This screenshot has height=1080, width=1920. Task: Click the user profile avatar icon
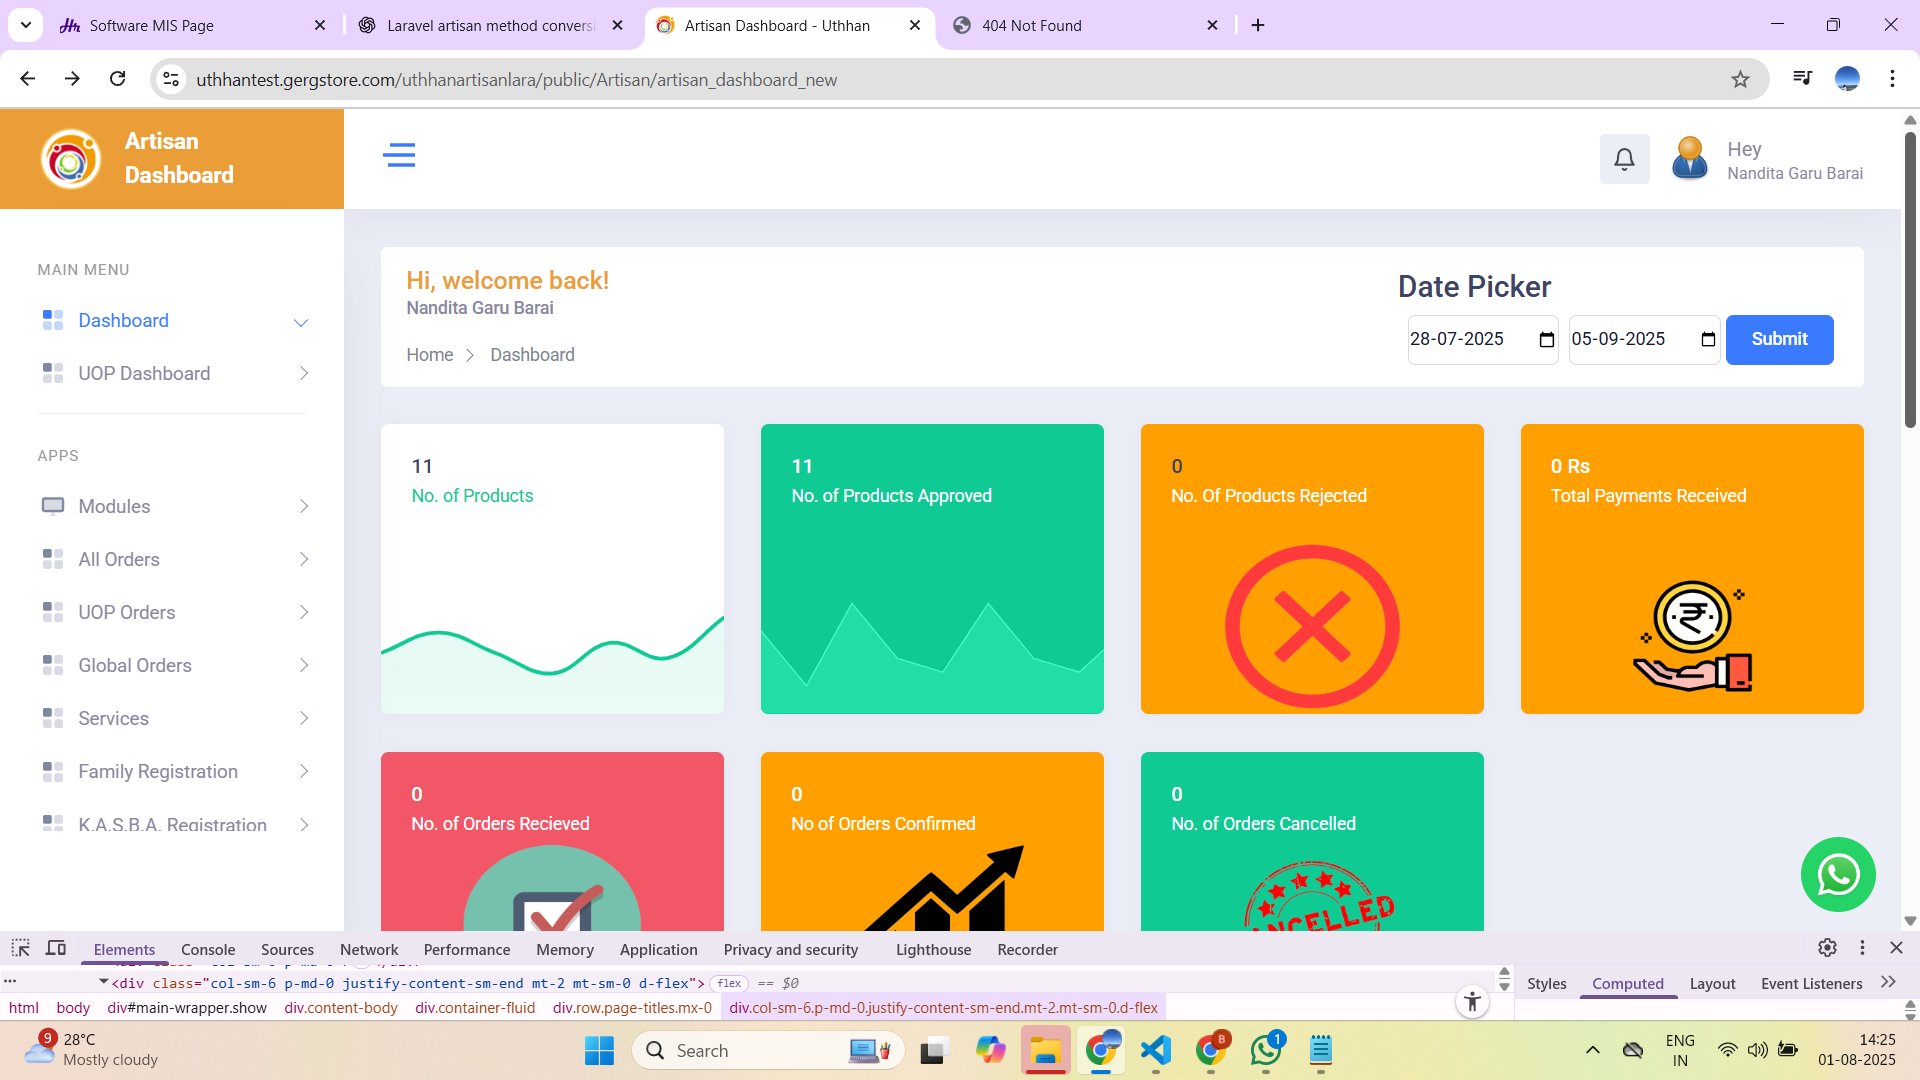[x=1689, y=159]
